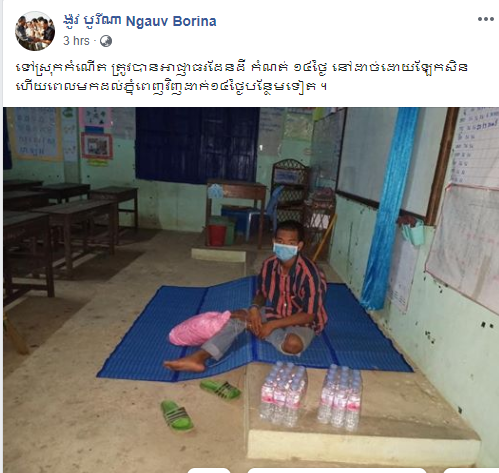Click the pink bag in the photo
499x473 pixels.
(x=199, y=328)
